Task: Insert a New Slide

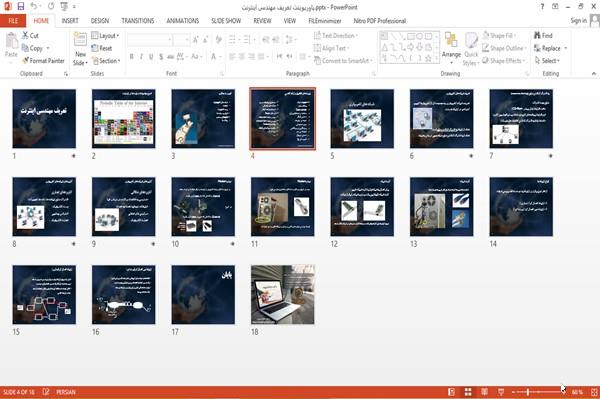Action: coord(80,49)
